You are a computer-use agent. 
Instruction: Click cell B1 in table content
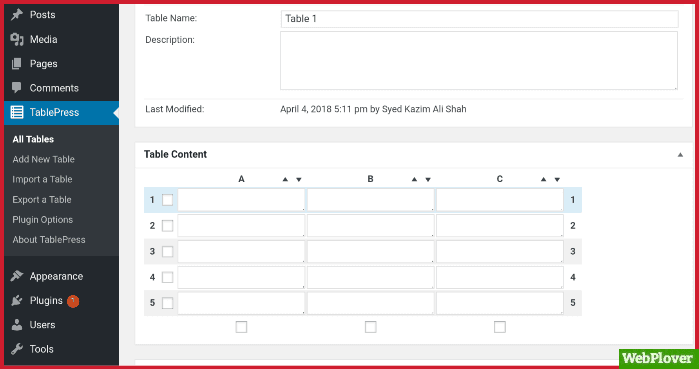(x=370, y=200)
